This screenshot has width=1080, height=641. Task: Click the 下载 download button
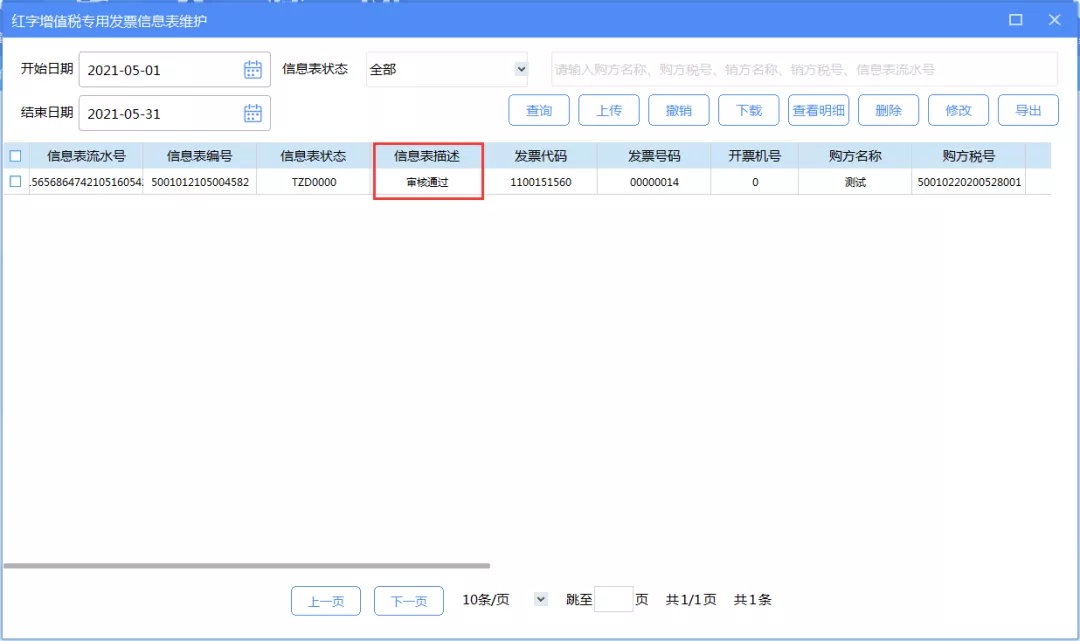pos(748,111)
